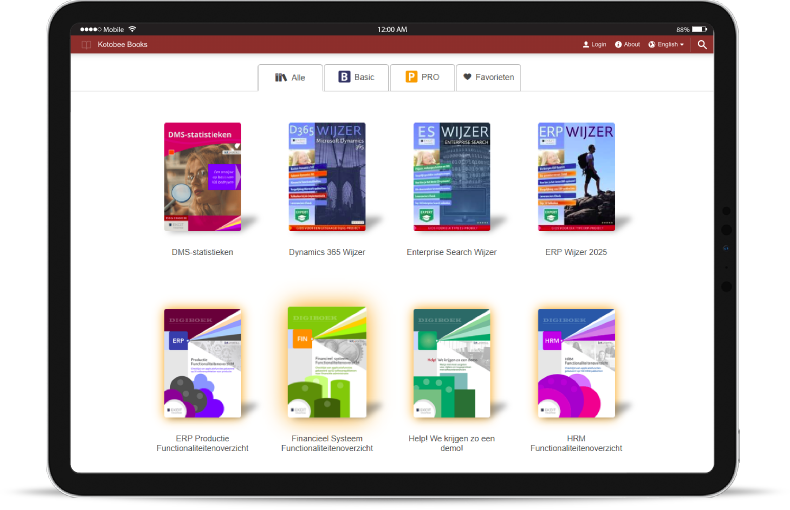This screenshot has height=510, width=790.
Task: Open the Enterprise Search Wijzer book cover
Action: tap(452, 177)
